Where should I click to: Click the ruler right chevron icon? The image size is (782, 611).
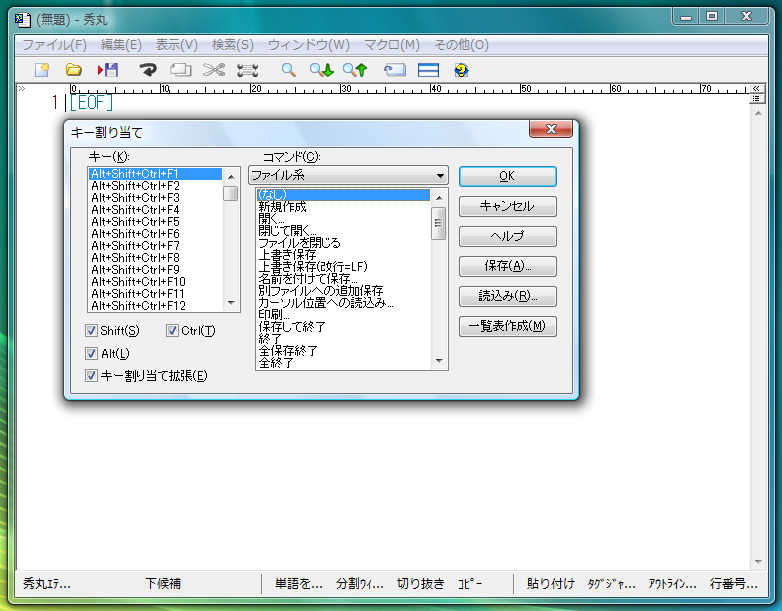[756, 88]
